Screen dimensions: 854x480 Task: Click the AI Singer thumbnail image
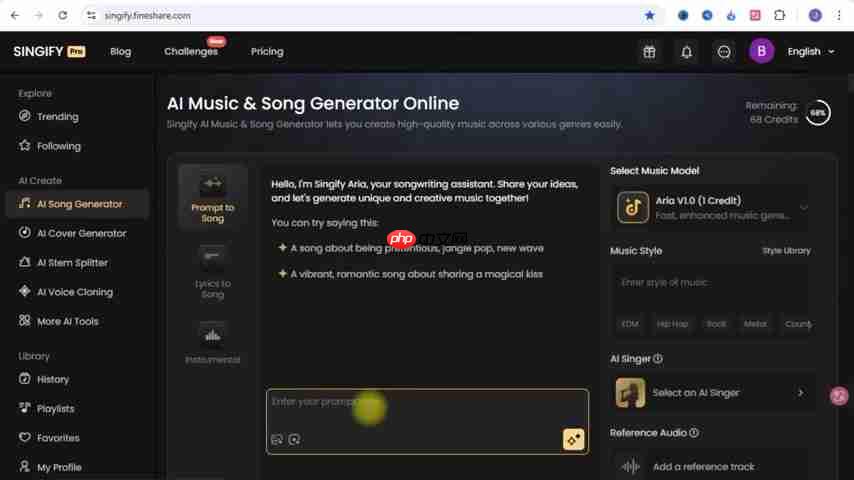tap(630, 393)
